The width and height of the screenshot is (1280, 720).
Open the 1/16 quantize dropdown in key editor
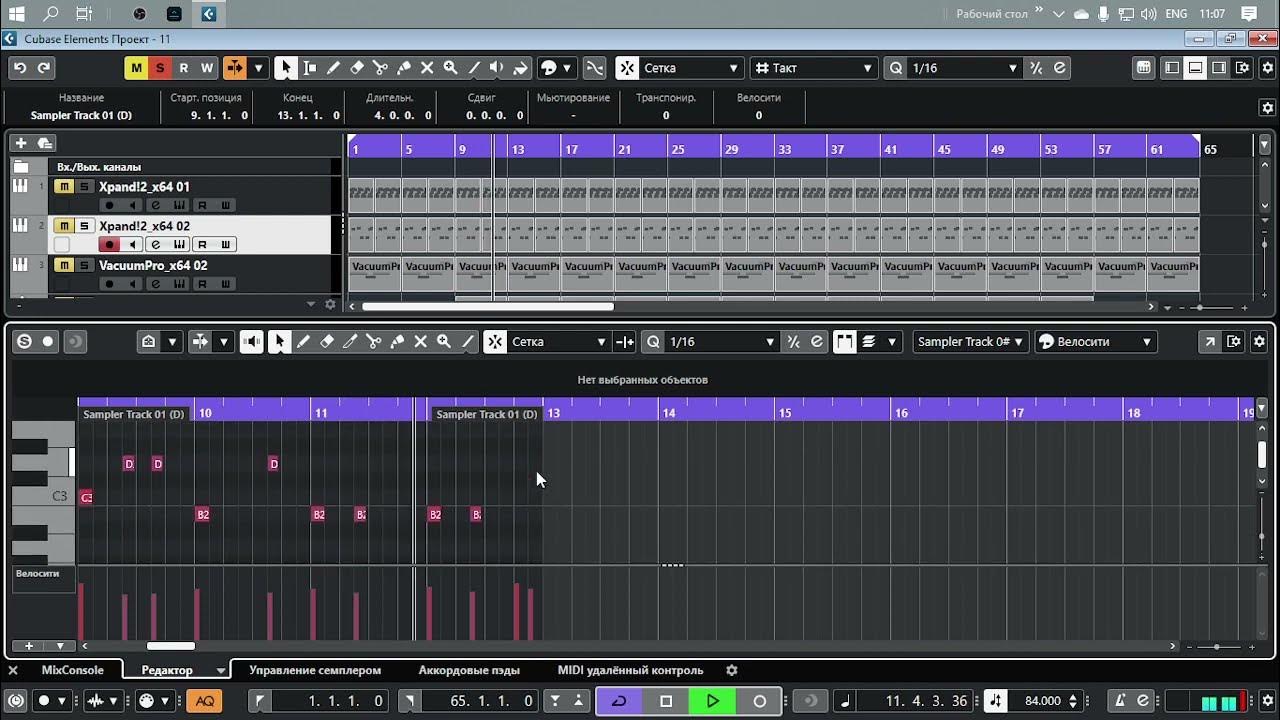(x=722, y=342)
